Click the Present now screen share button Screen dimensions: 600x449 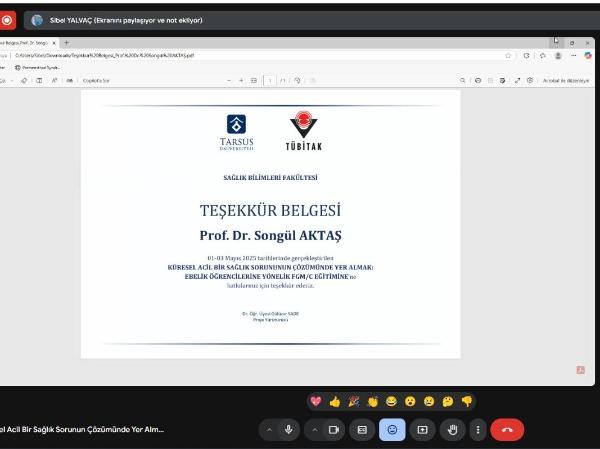tap(422, 429)
